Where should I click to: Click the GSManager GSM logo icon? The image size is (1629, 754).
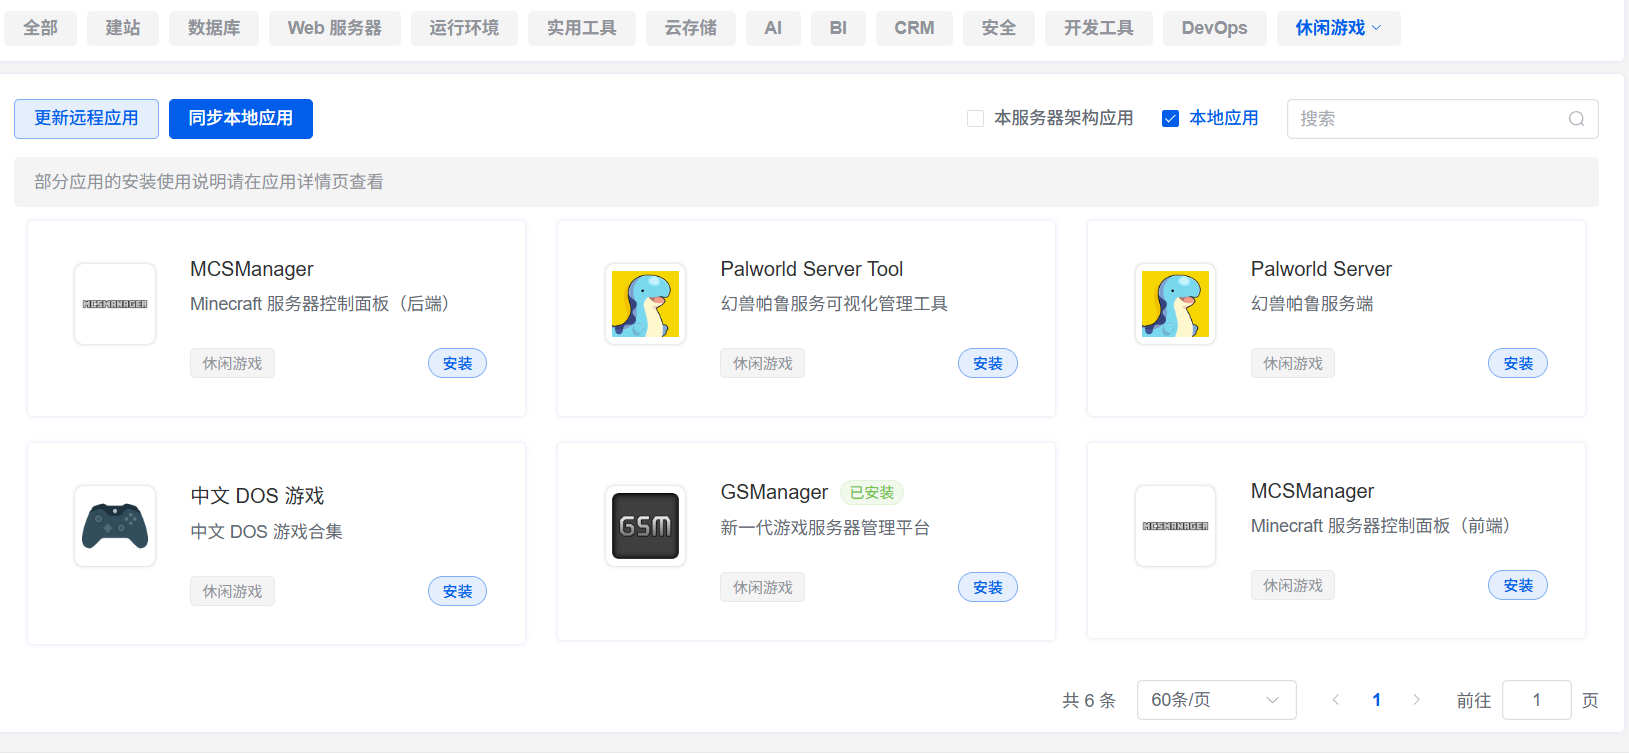(645, 526)
